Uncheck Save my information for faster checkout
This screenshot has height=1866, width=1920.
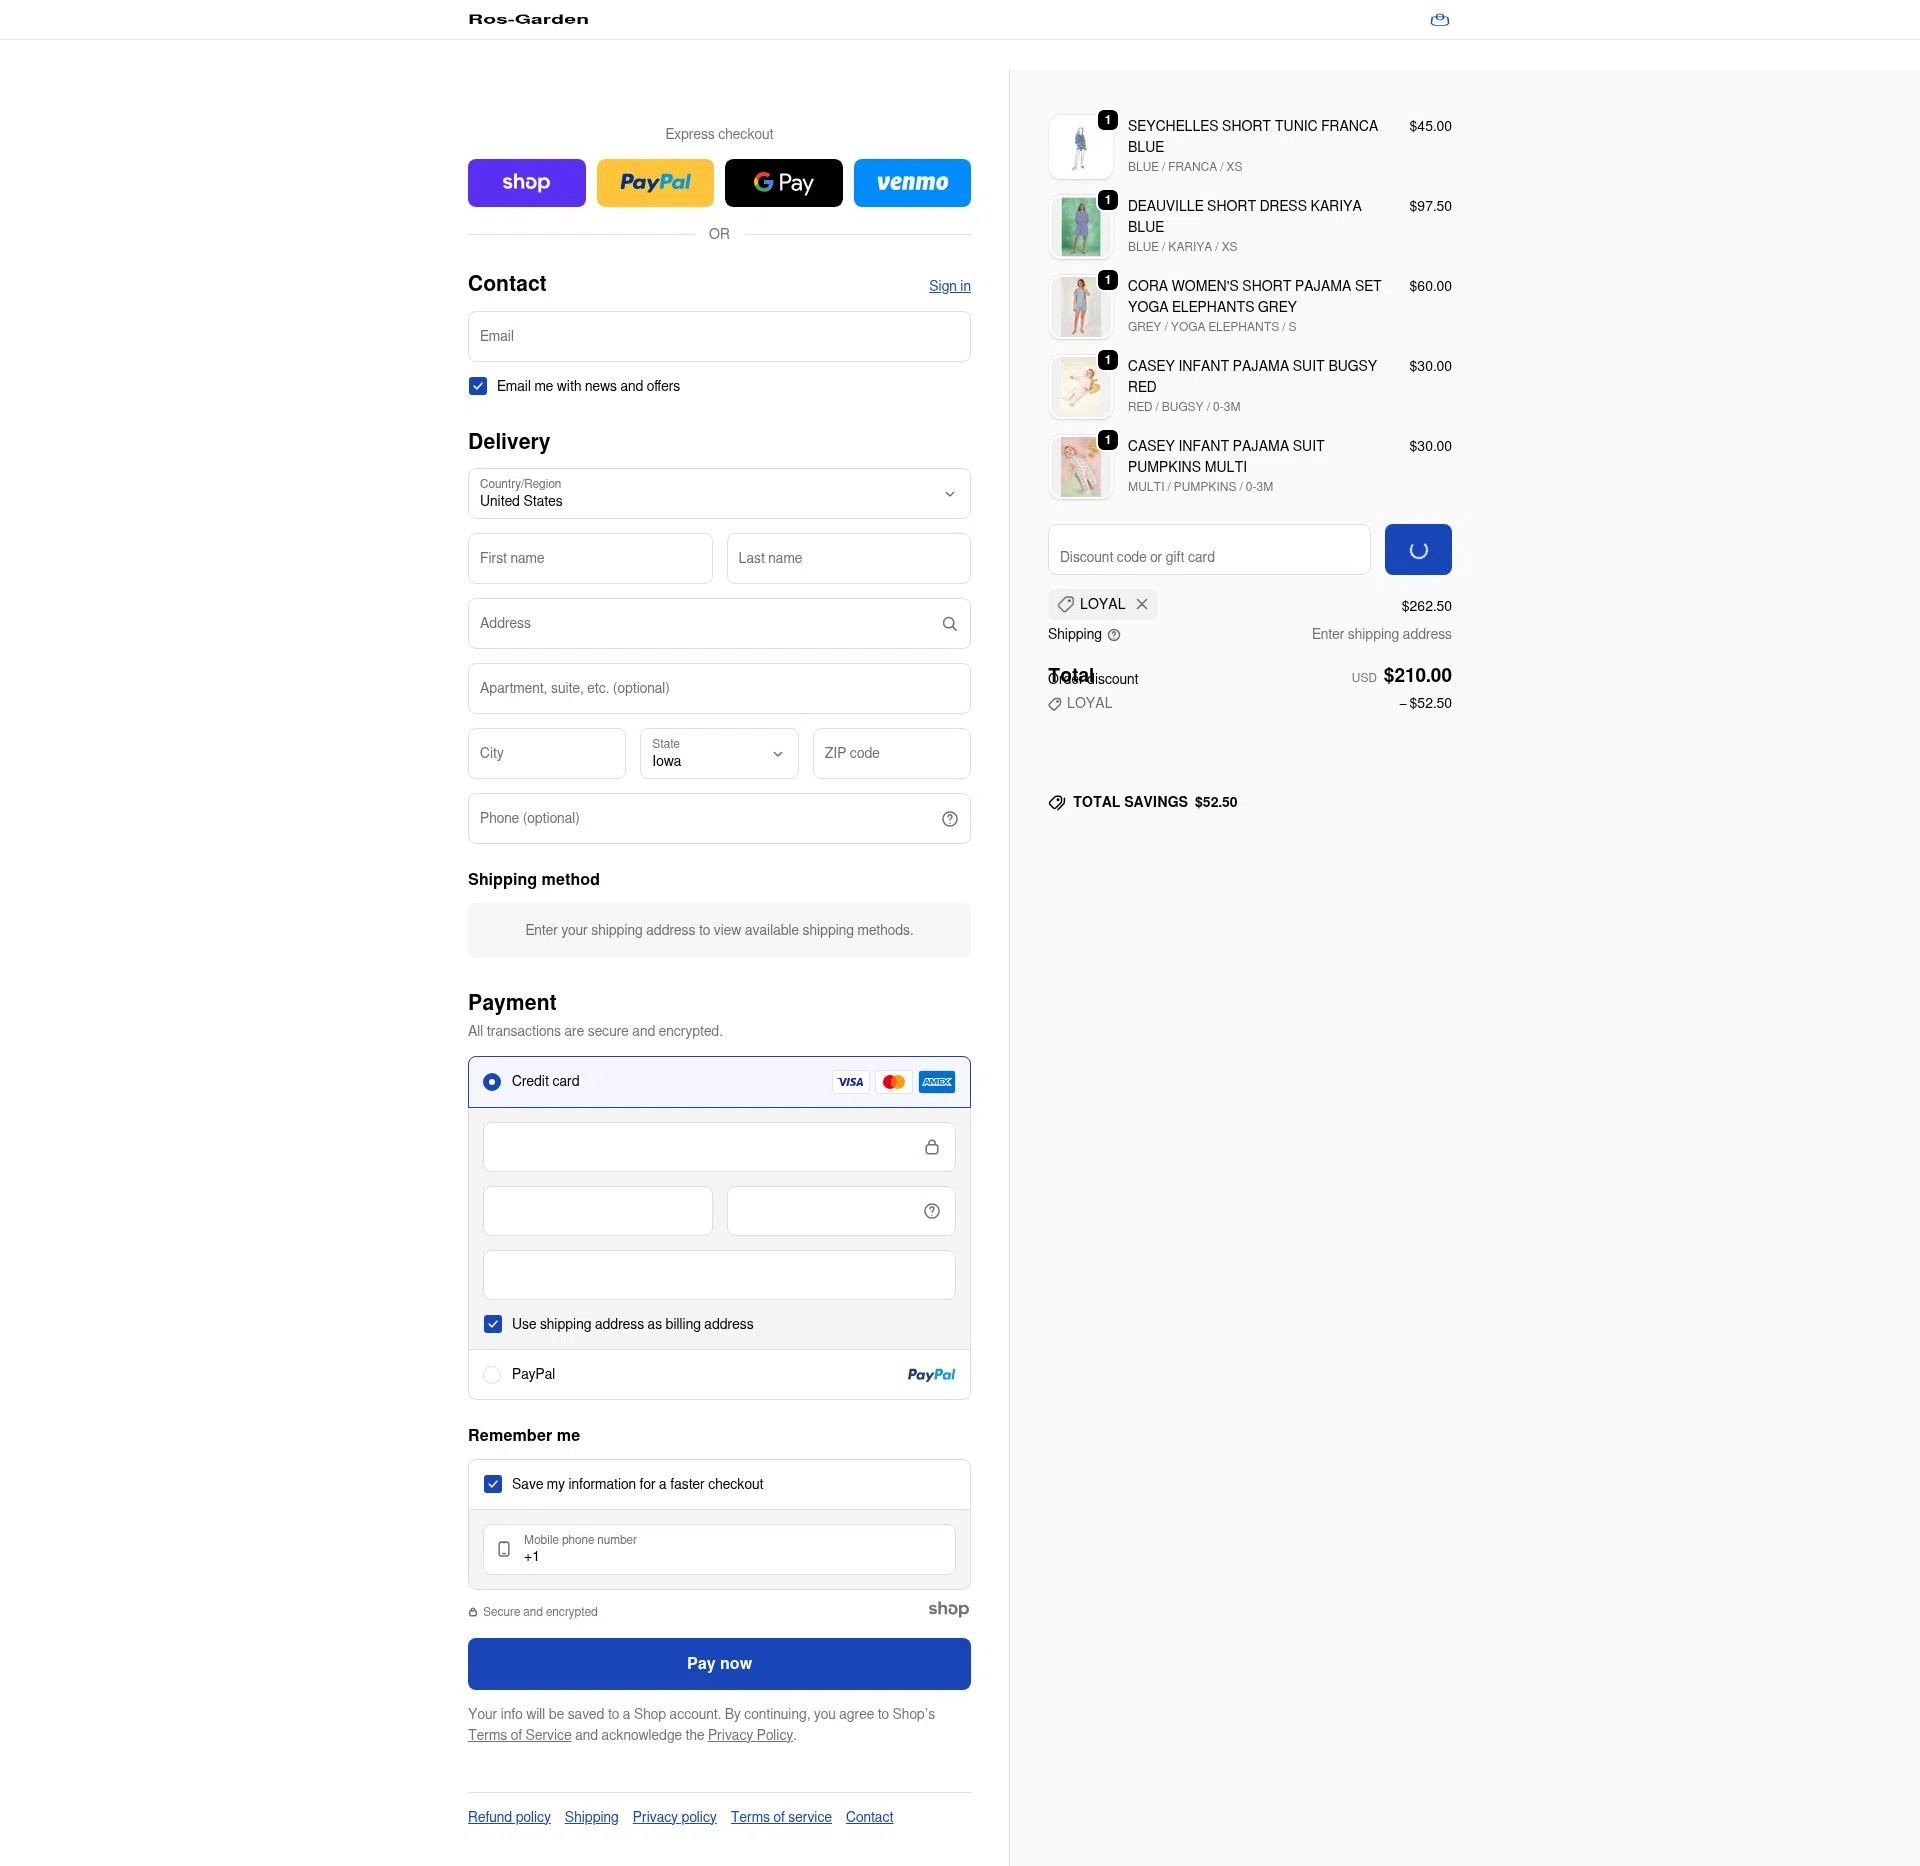click(x=493, y=1484)
